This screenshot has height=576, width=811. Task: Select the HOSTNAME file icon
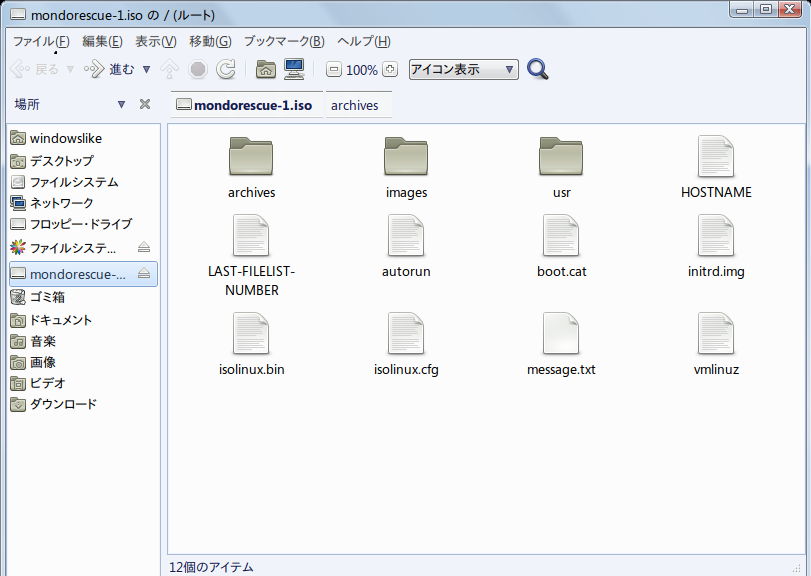click(x=716, y=156)
